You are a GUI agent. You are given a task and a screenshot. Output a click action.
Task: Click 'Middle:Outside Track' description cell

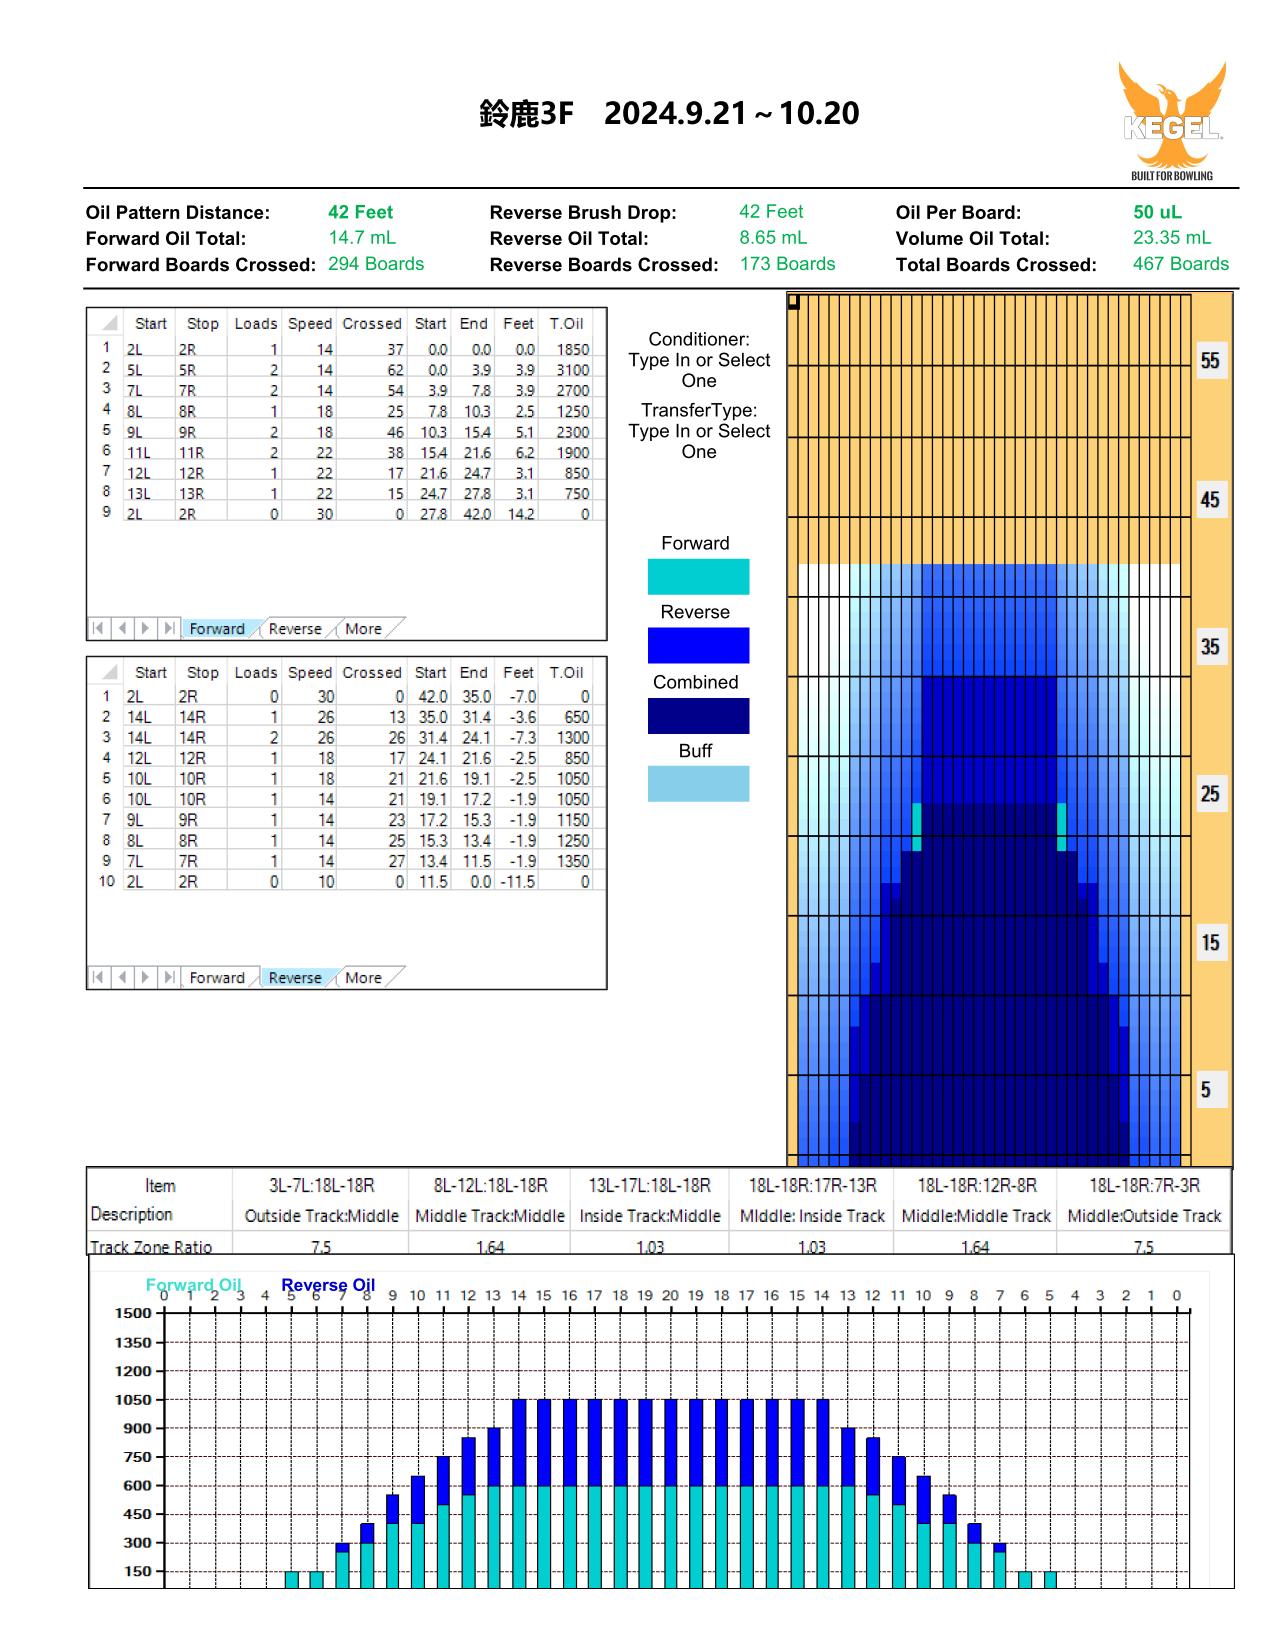coord(1144,1216)
